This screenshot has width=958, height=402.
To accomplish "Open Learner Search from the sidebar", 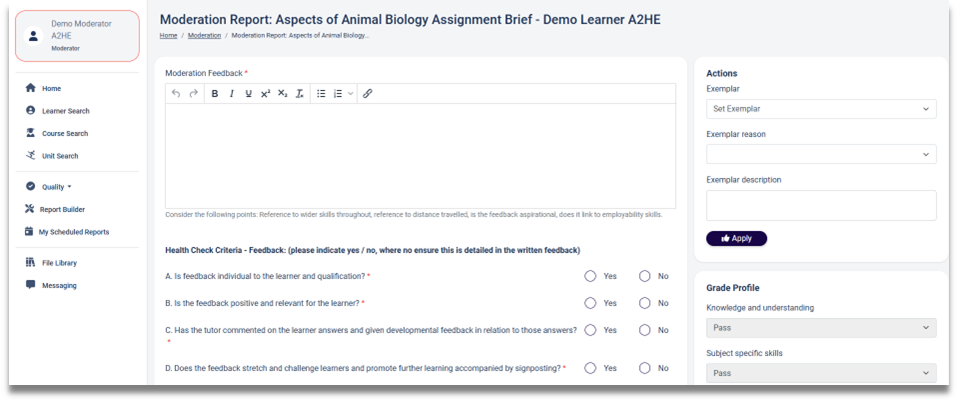I will (x=65, y=111).
